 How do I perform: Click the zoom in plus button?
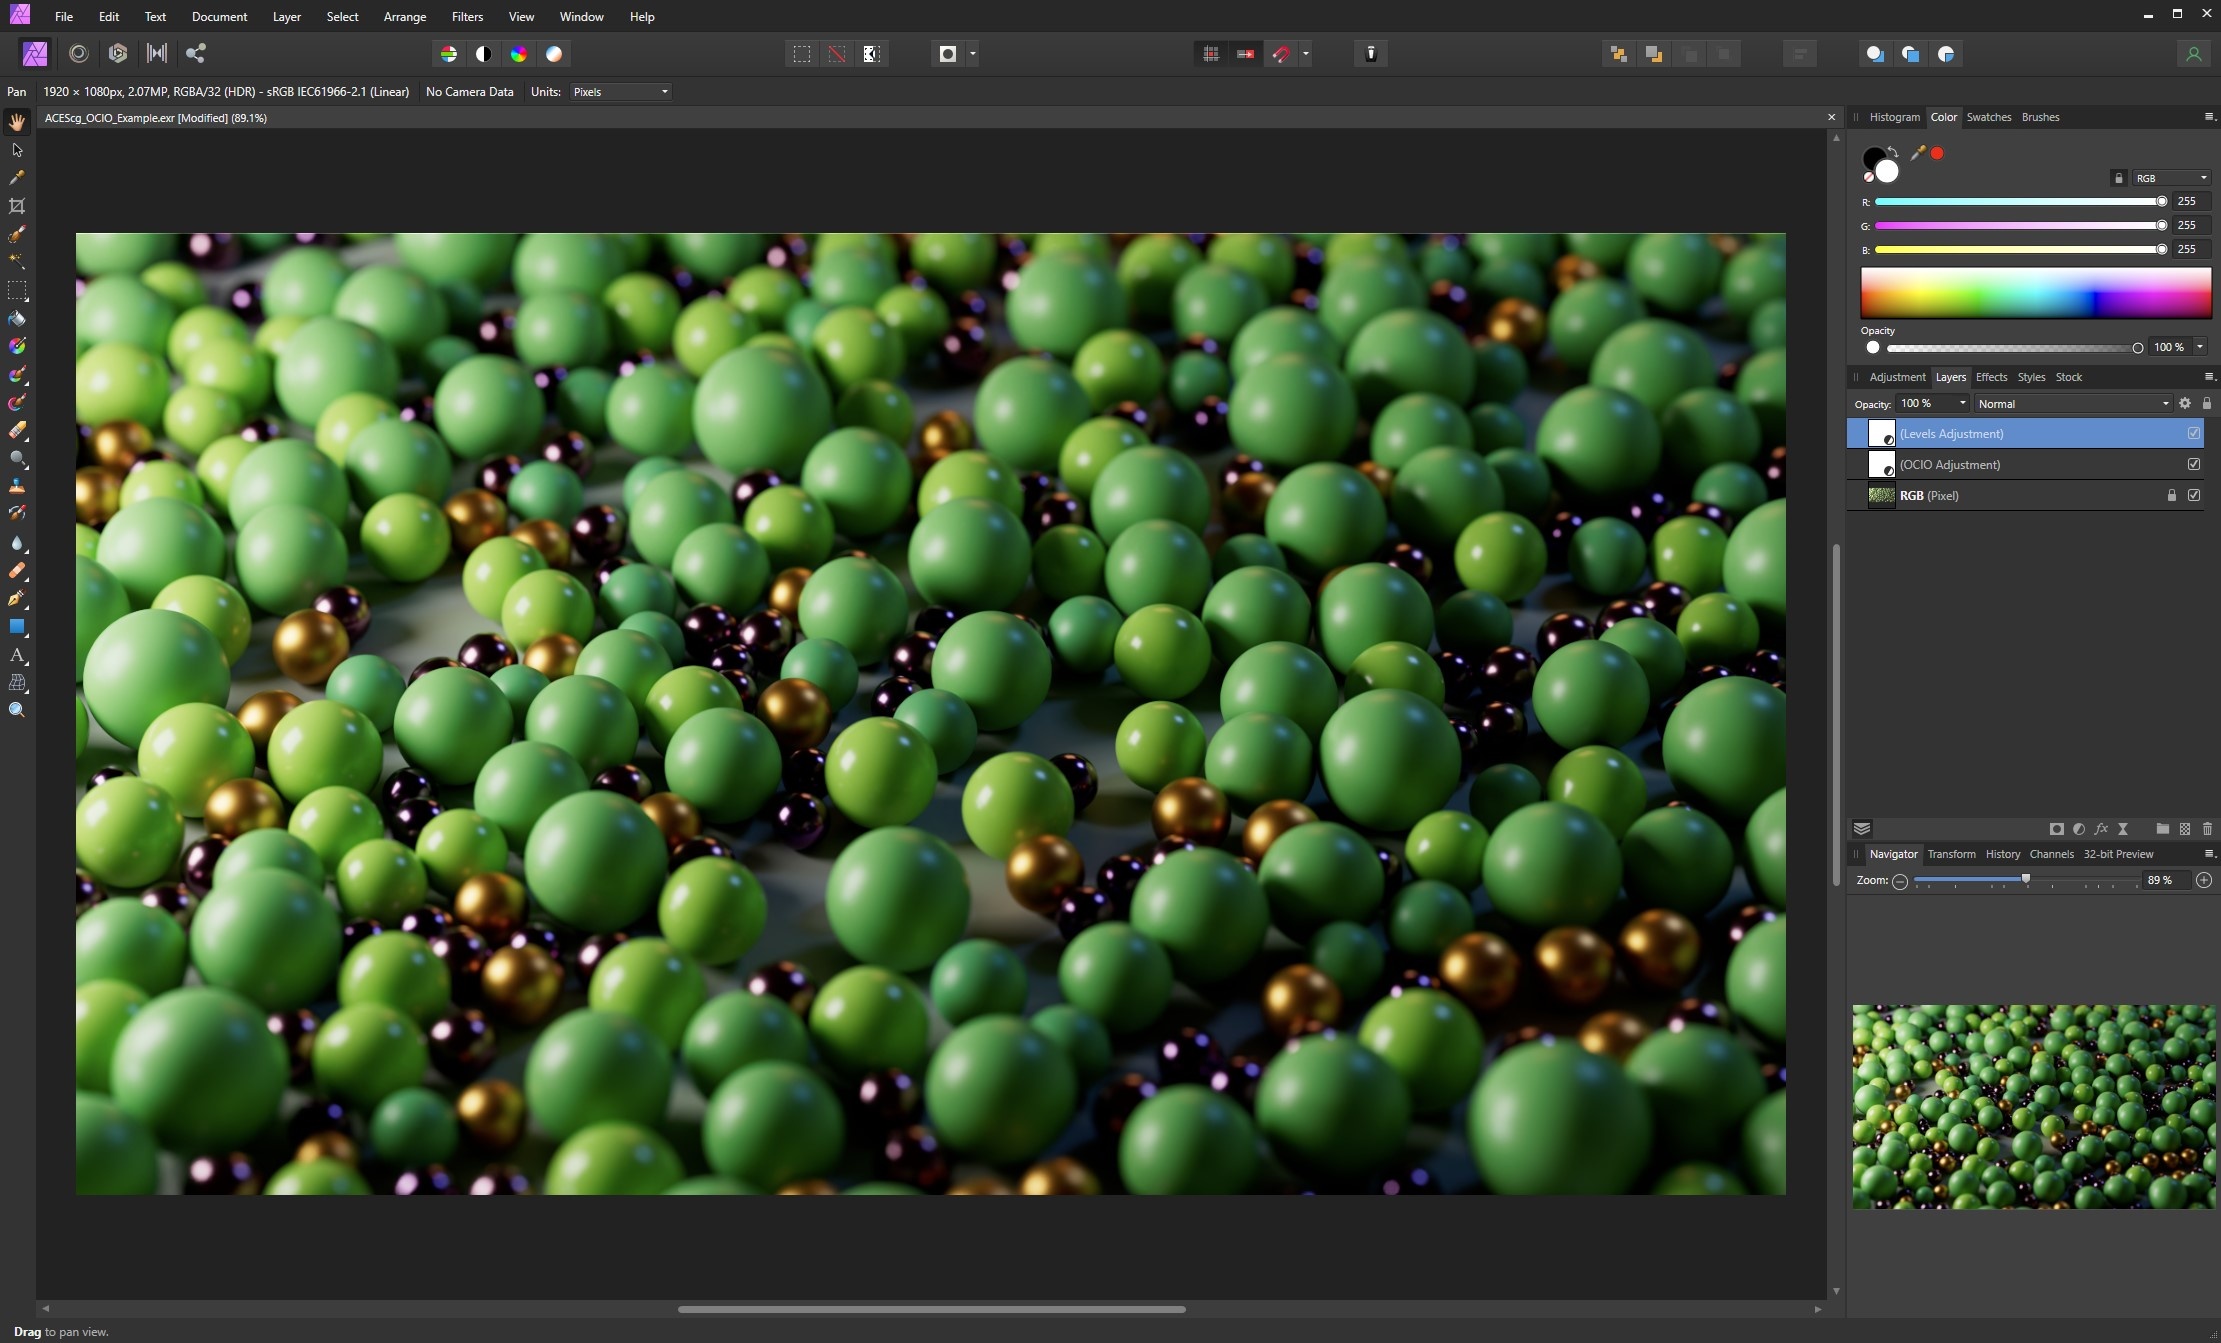pyautogui.click(x=2203, y=880)
